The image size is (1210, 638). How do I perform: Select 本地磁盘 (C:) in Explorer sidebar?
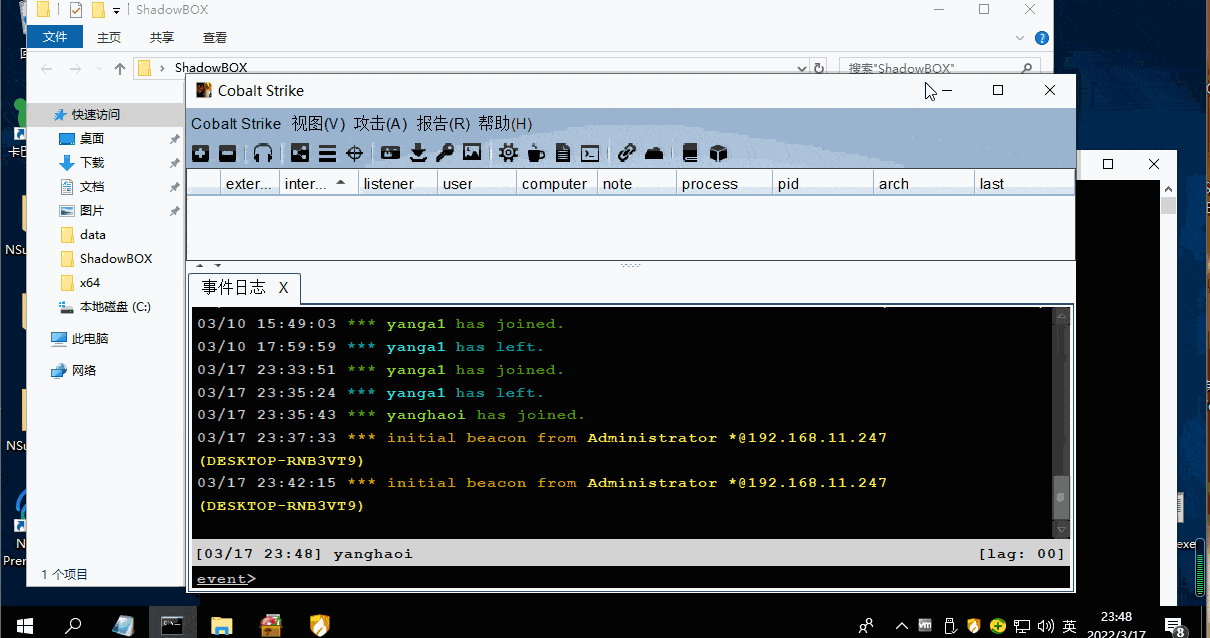115,307
